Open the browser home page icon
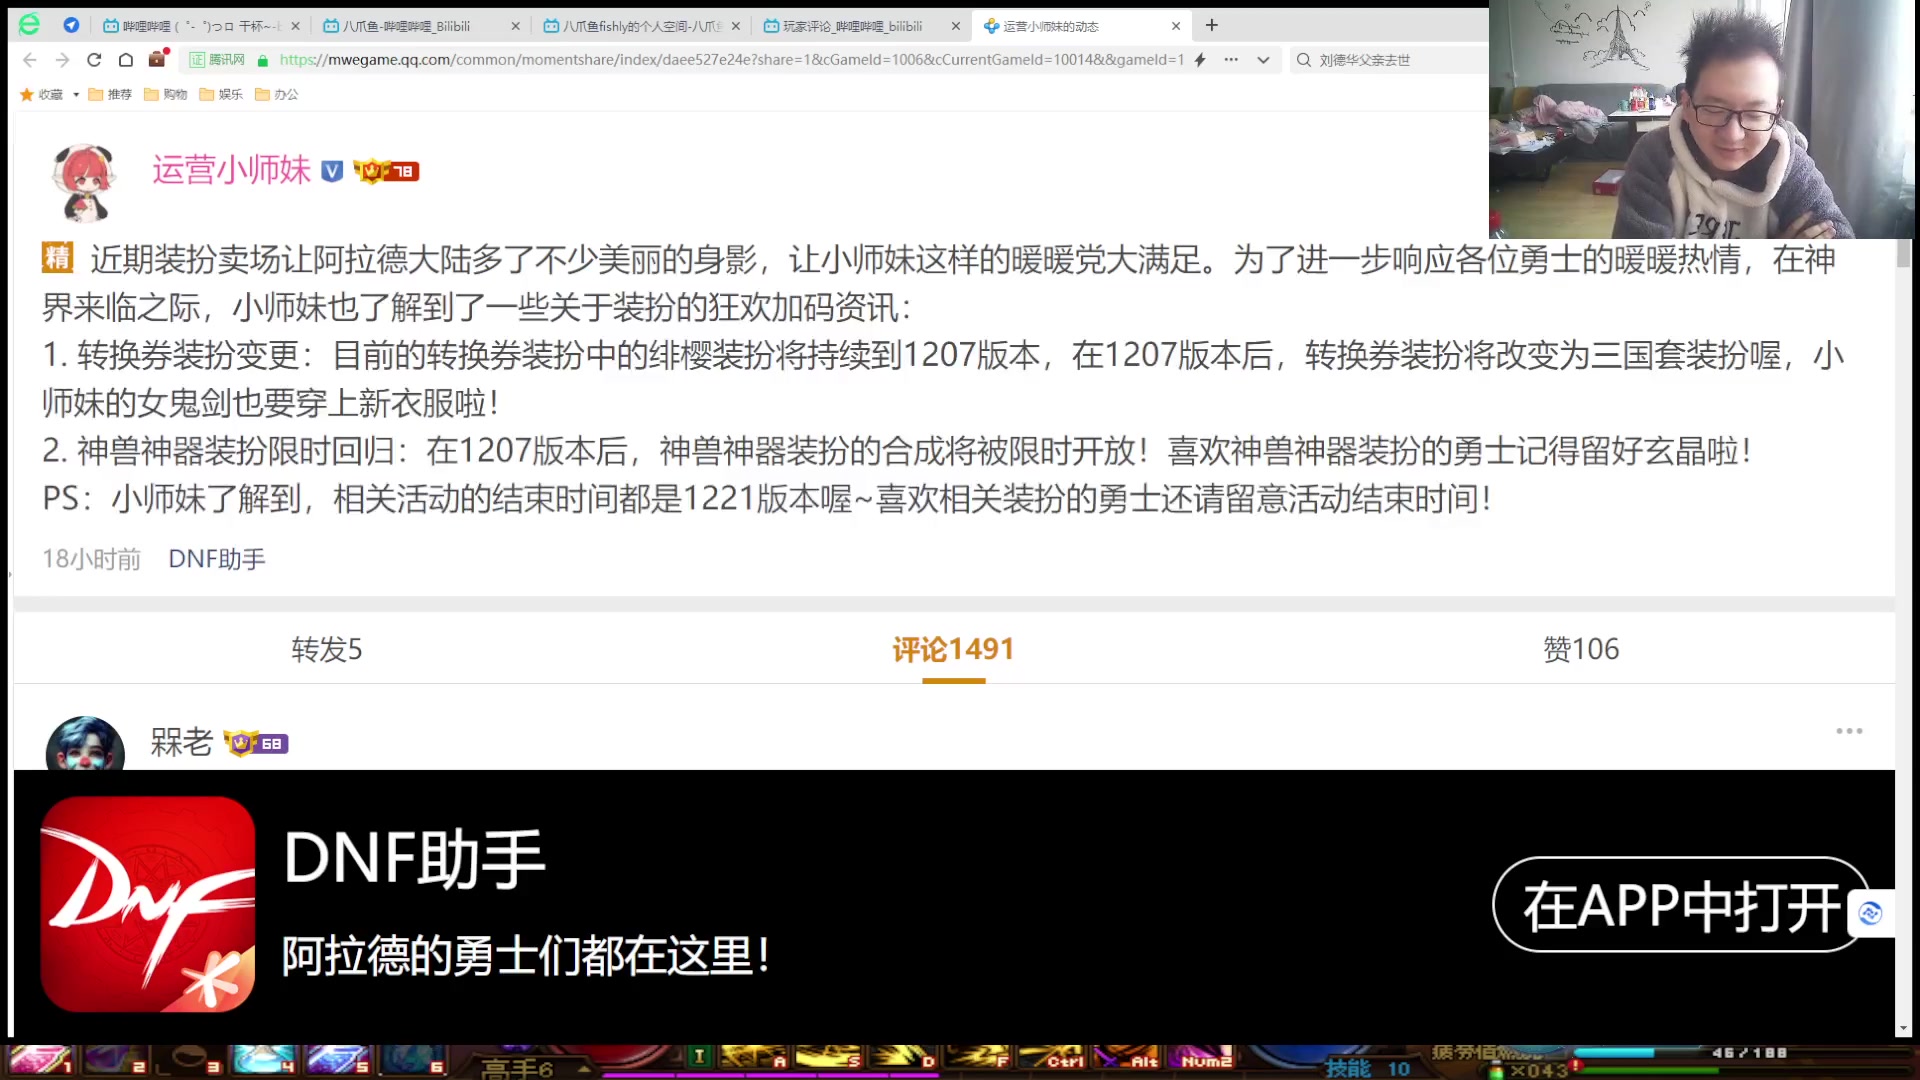Viewport: 1920px width, 1080px height. click(x=126, y=60)
